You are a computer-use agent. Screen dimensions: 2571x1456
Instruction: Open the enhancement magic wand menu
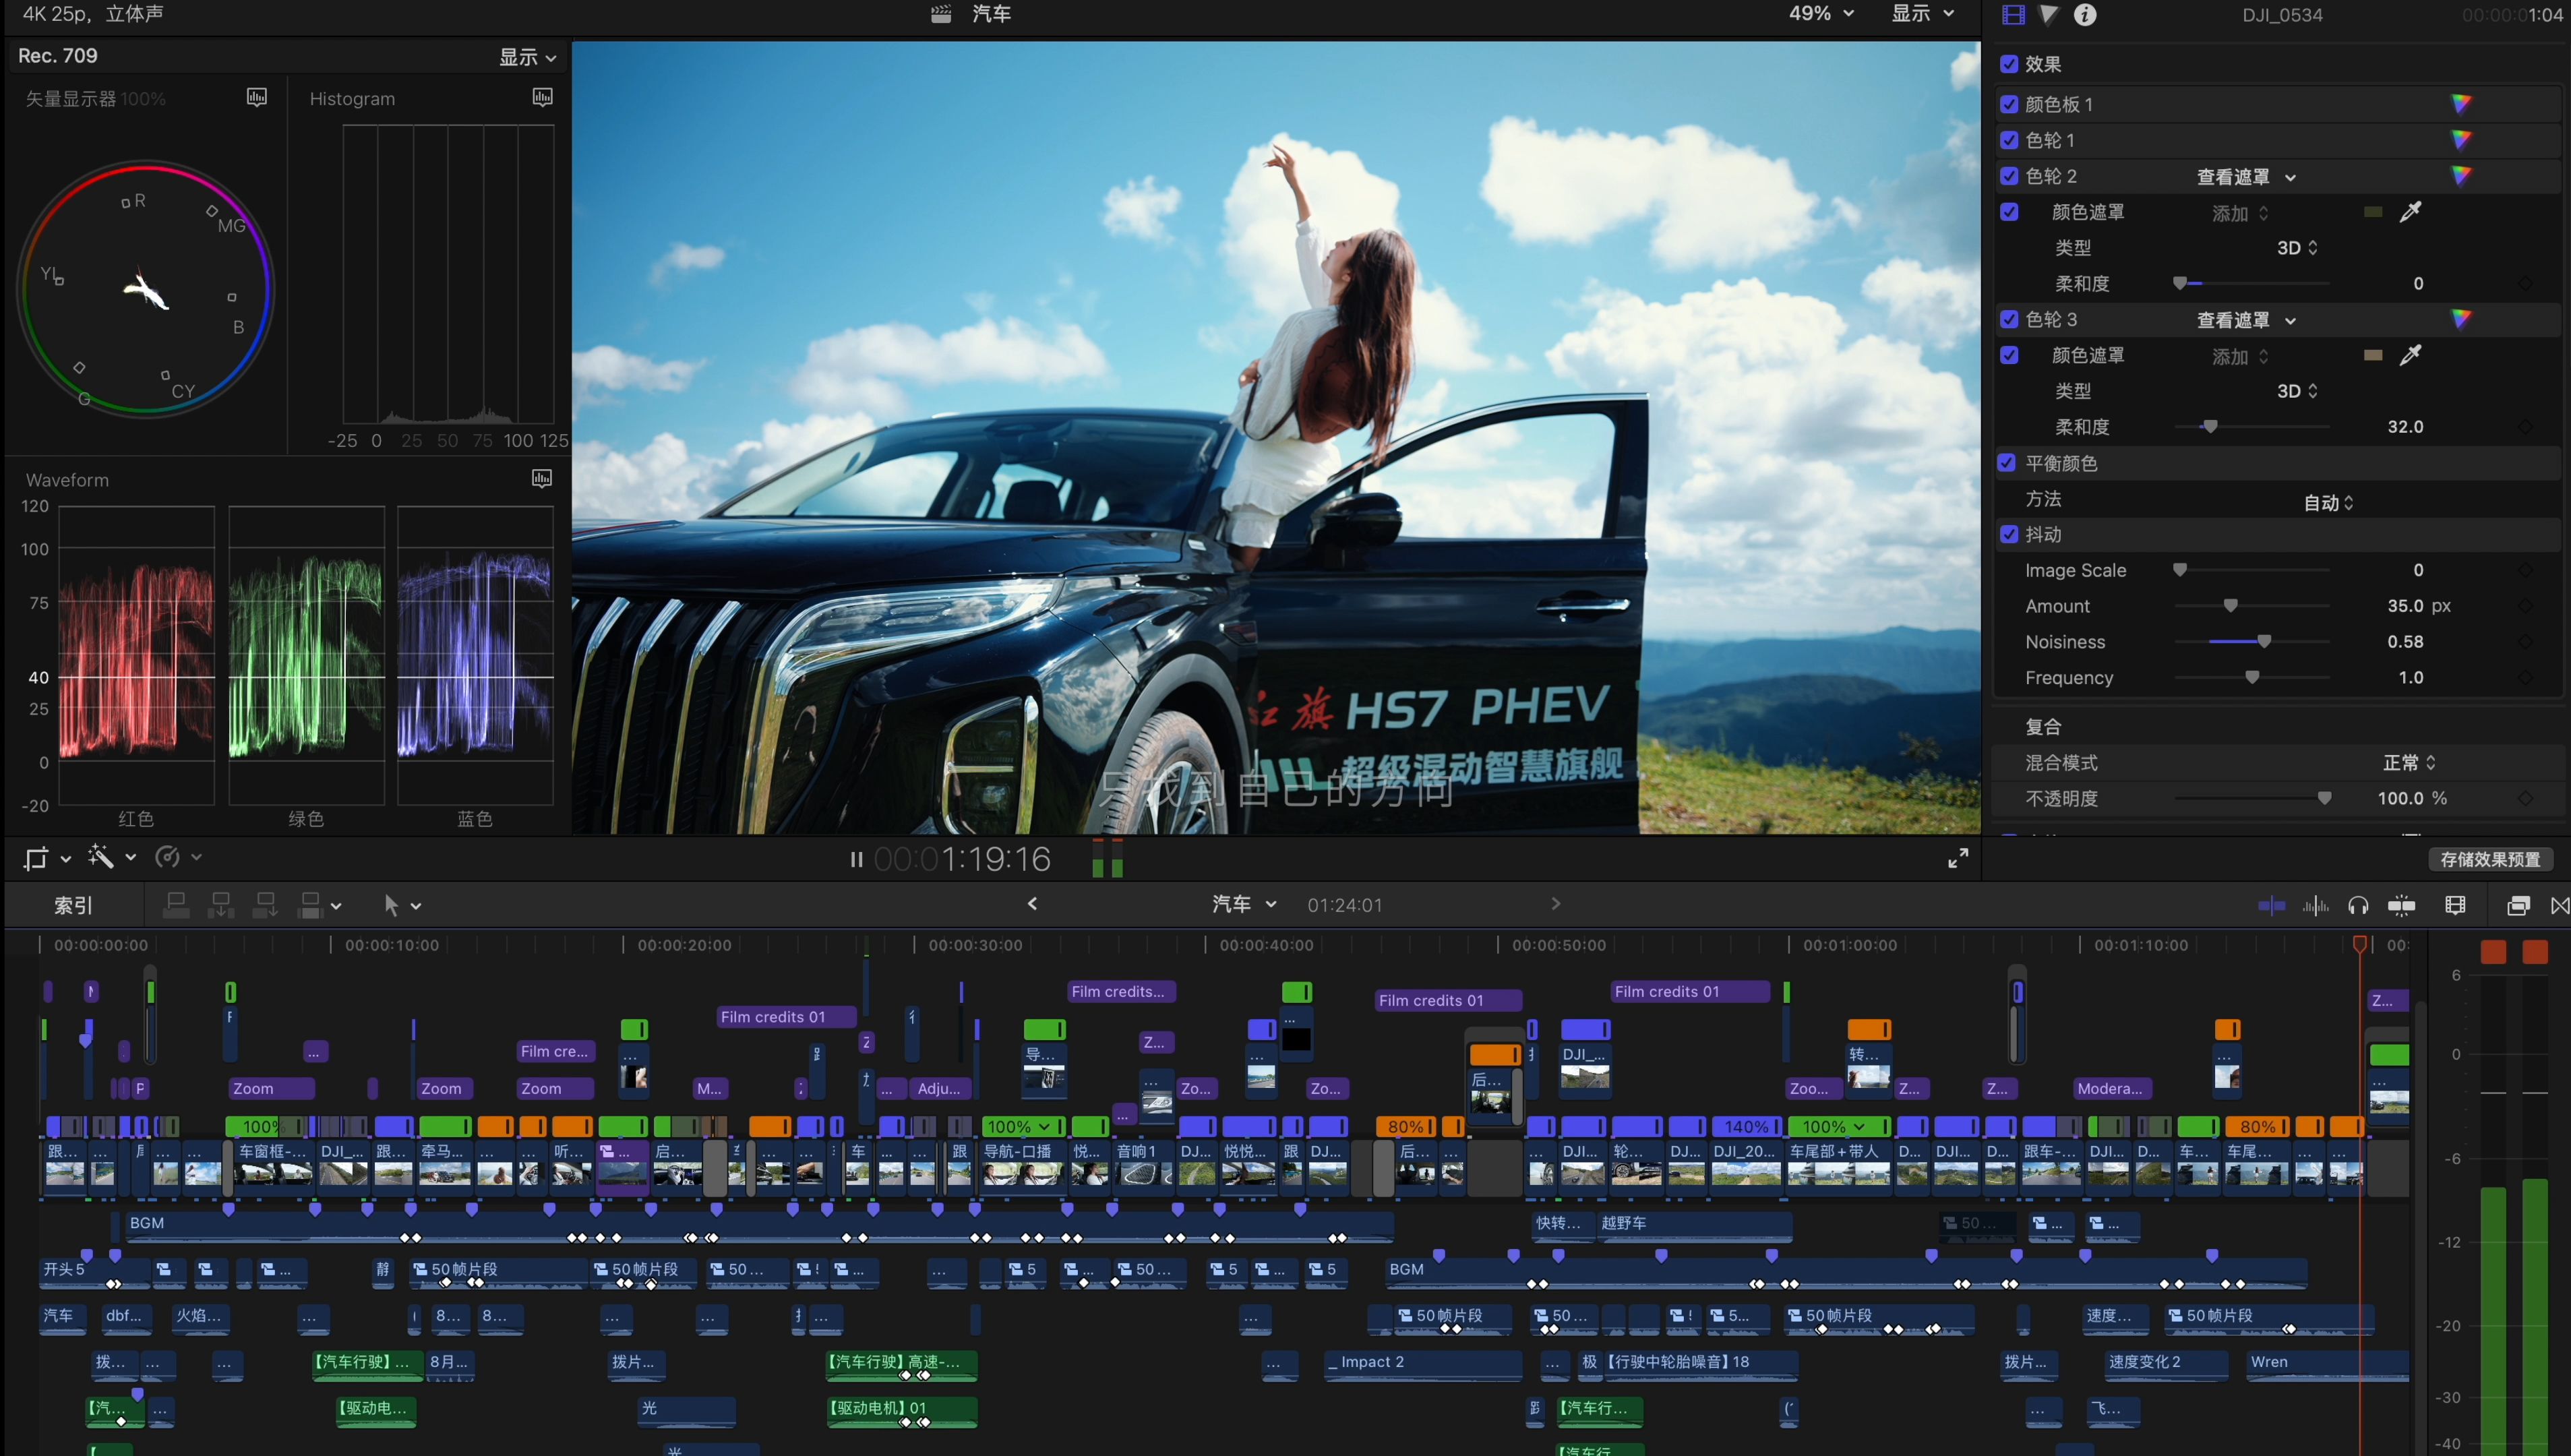[110, 857]
